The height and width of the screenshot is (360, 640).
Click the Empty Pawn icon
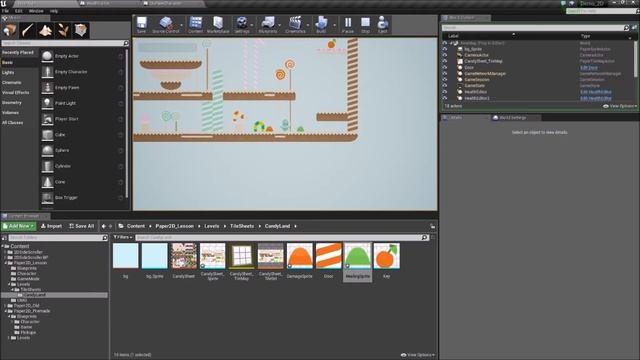(47, 87)
